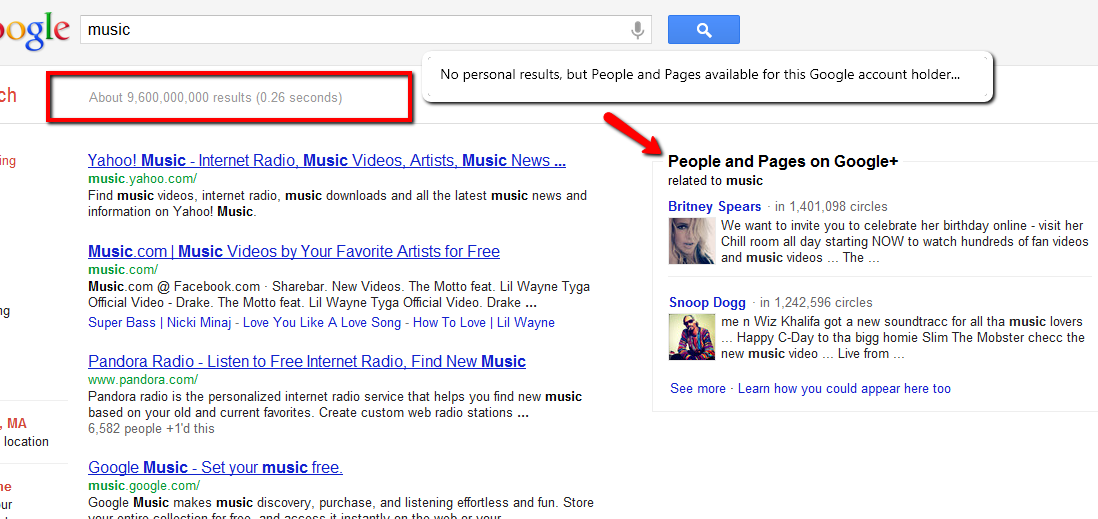The height and width of the screenshot is (519, 1098).
Task: Click the music.google.com green URL
Action: (x=144, y=485)
